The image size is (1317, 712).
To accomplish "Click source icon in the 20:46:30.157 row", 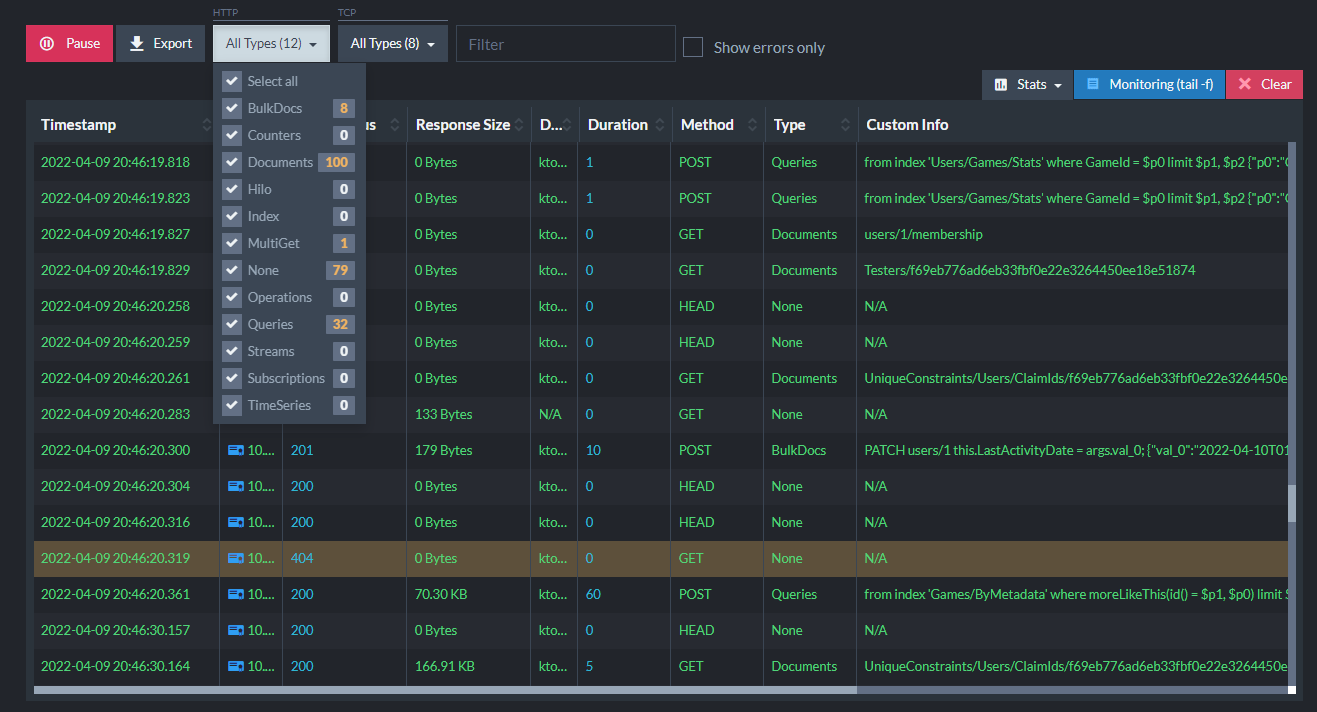I will click(236, 630).
